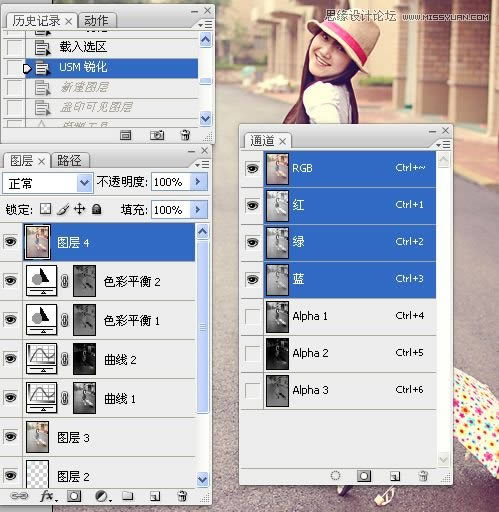Image resolution: width=499 pixels, height=512 pixels.
Task: Create new adjustment layer icon
Action: 102,496
